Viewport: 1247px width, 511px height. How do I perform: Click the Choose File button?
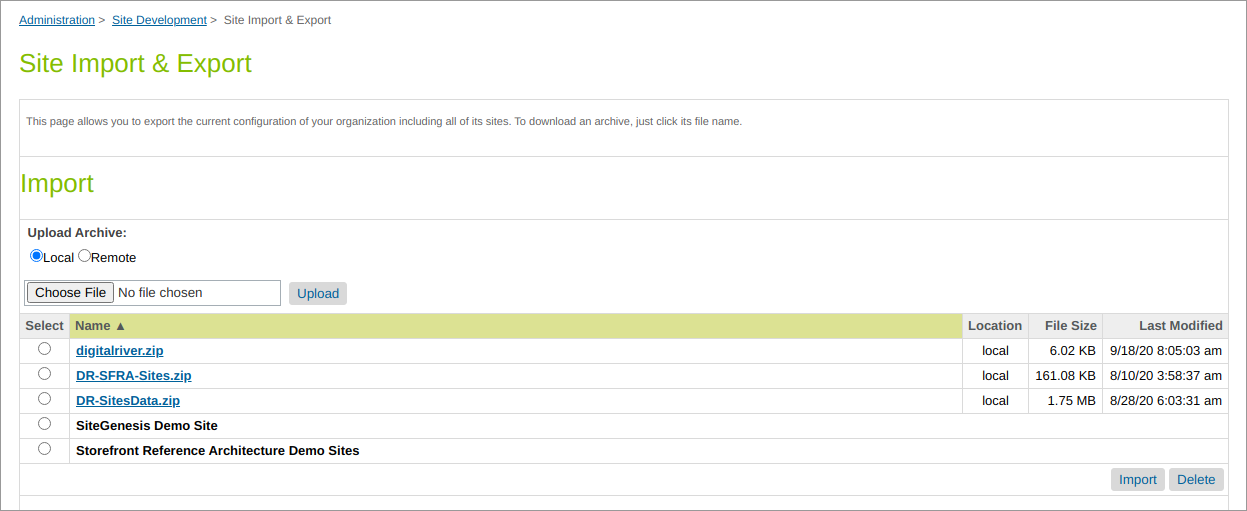coord(70,293)
